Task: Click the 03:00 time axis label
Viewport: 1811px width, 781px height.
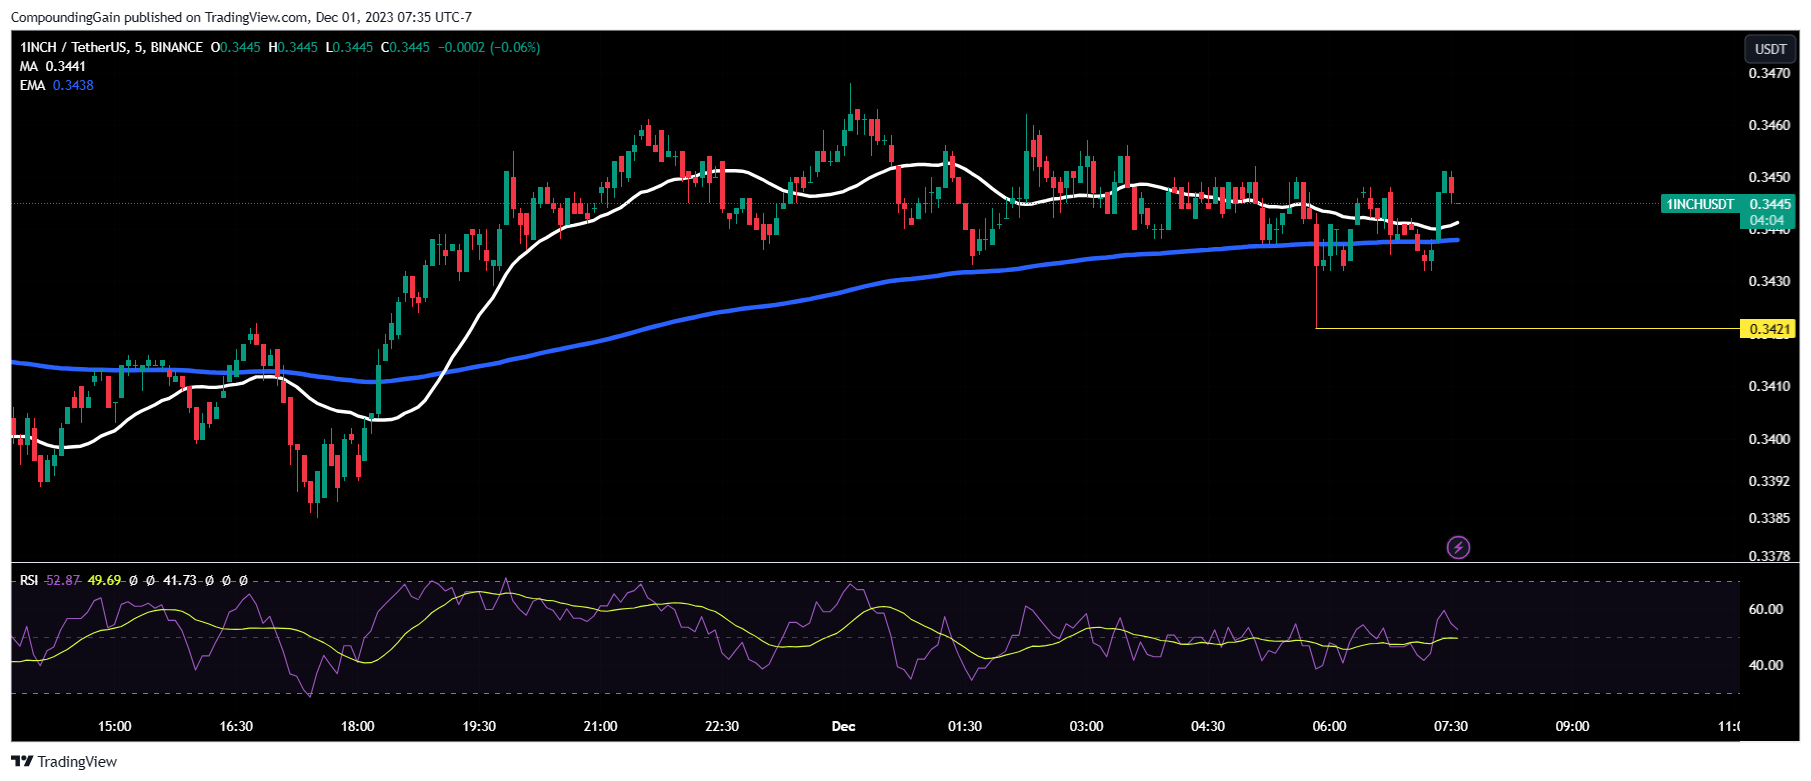Action: 1086,726
